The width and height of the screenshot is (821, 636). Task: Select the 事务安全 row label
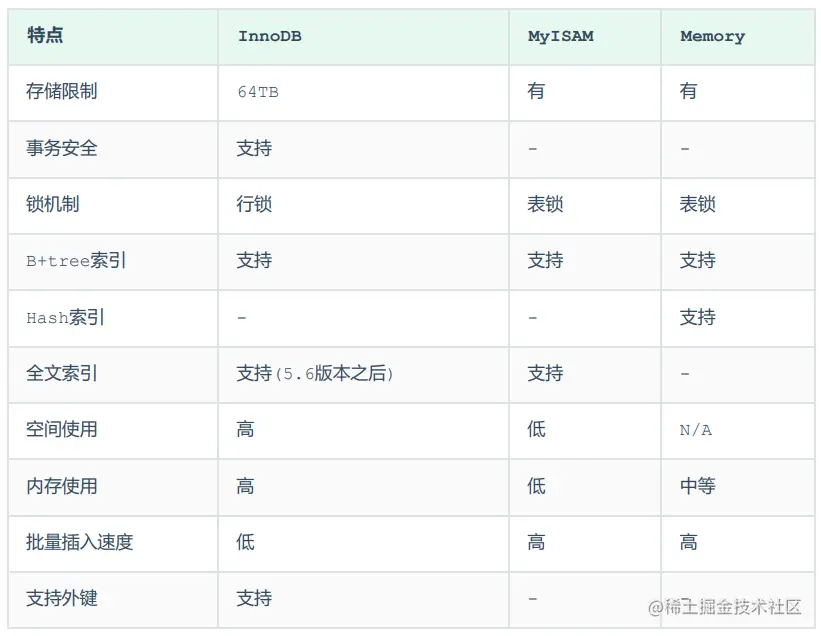(62, 148)
